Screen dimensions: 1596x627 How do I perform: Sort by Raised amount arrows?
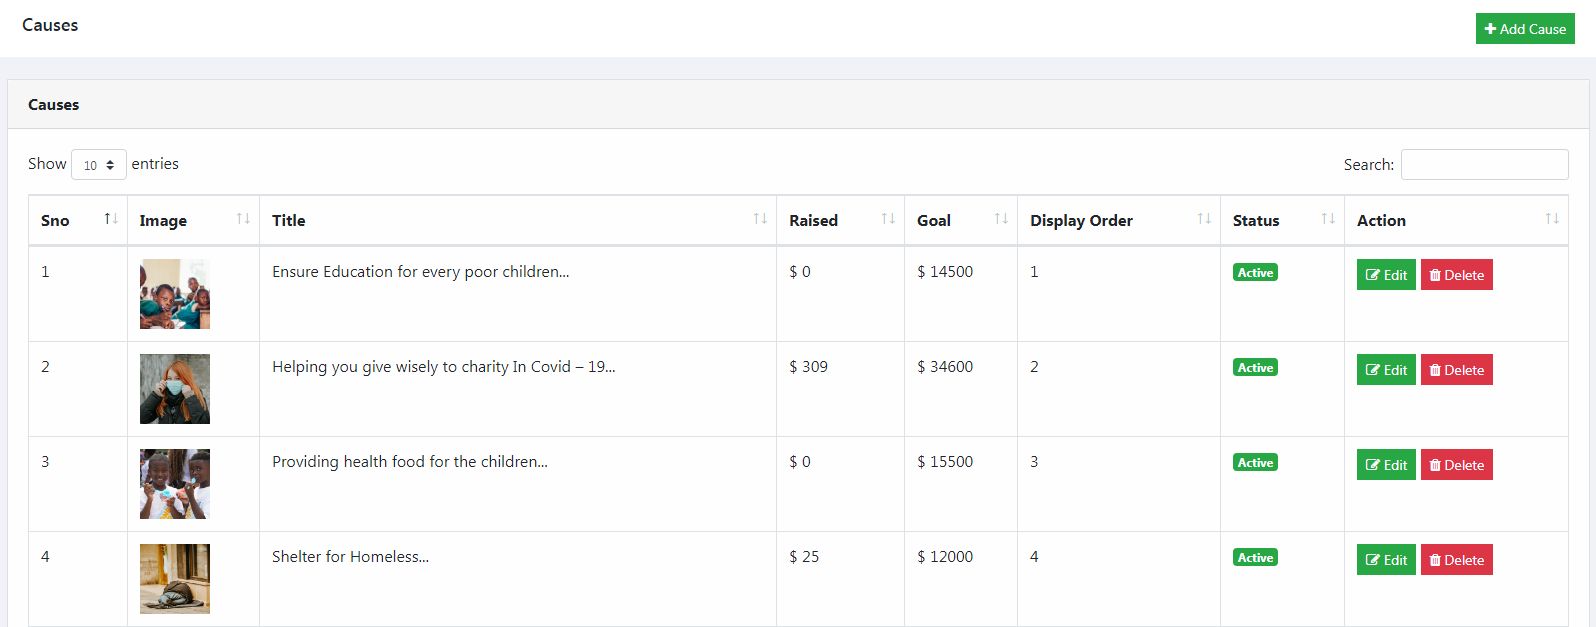[x=888, y=219]
